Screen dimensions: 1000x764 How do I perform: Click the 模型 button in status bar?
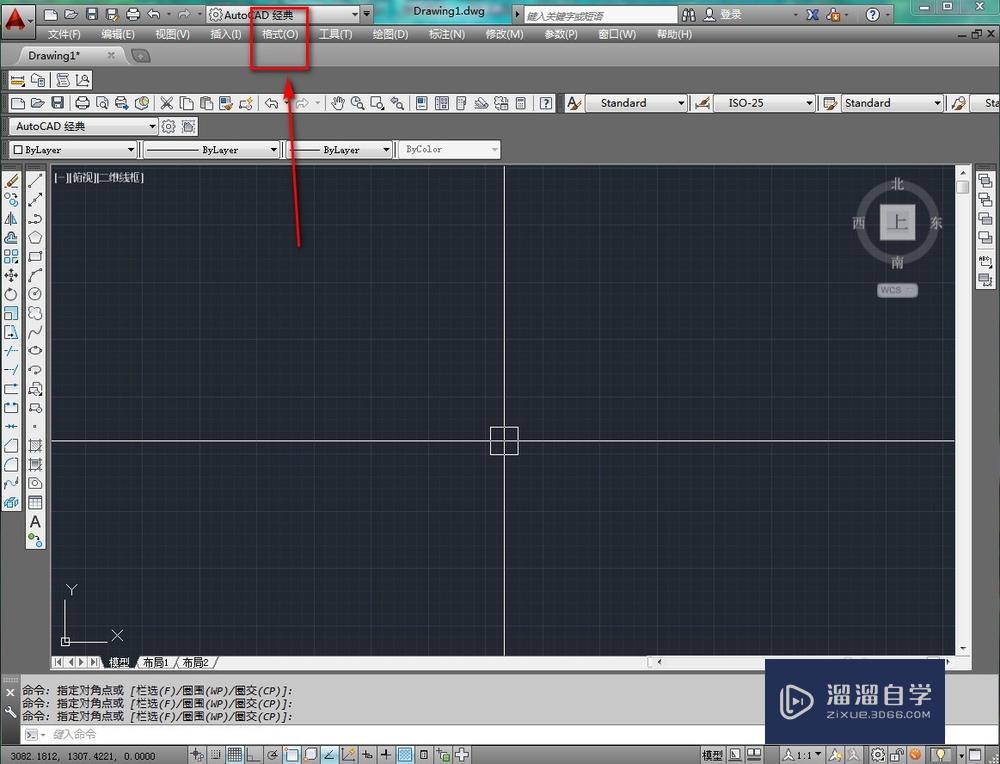712,756
